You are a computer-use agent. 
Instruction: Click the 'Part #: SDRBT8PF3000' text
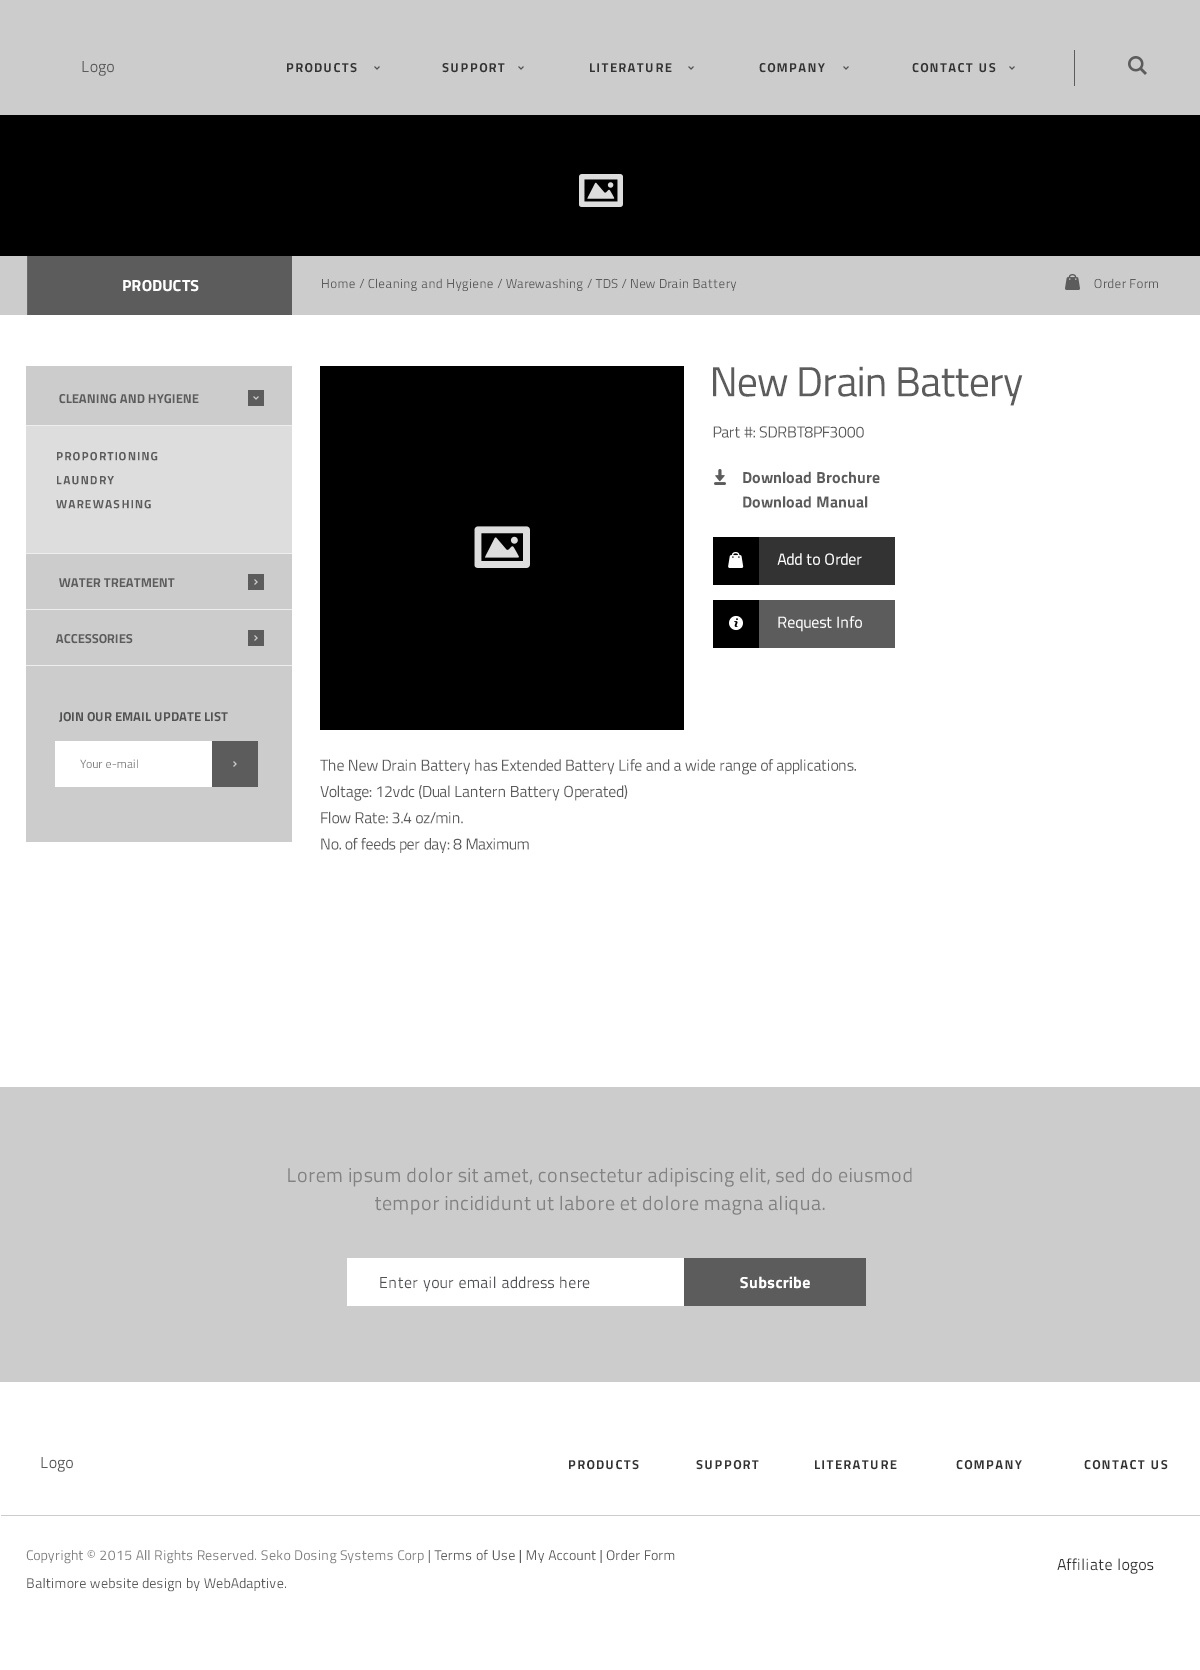coord(788,432)
